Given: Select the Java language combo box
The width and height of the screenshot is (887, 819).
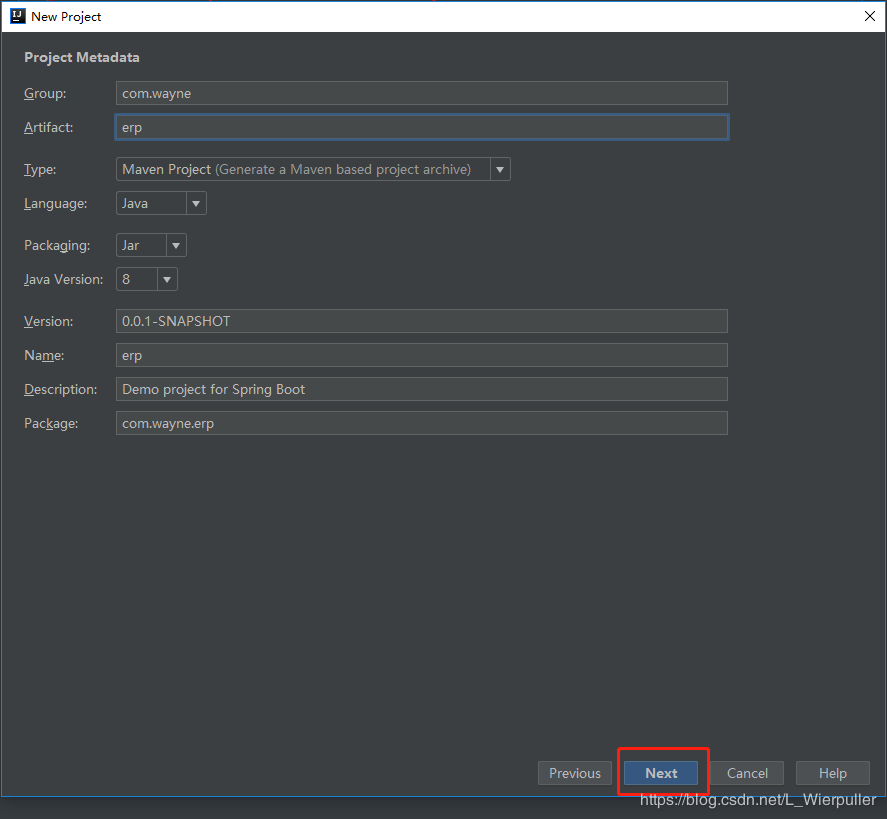Looking at the screenshot, I should pos(161,203).
